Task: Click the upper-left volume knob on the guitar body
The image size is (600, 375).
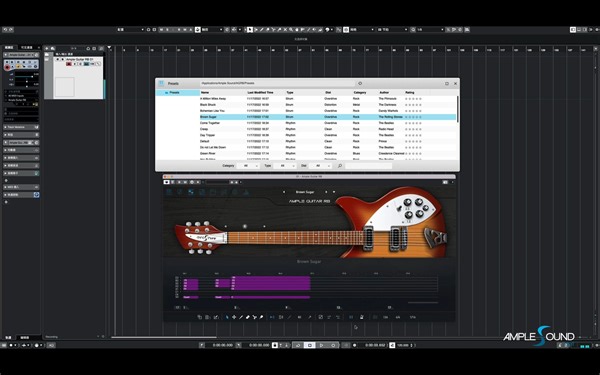Action: coord(408,202)
